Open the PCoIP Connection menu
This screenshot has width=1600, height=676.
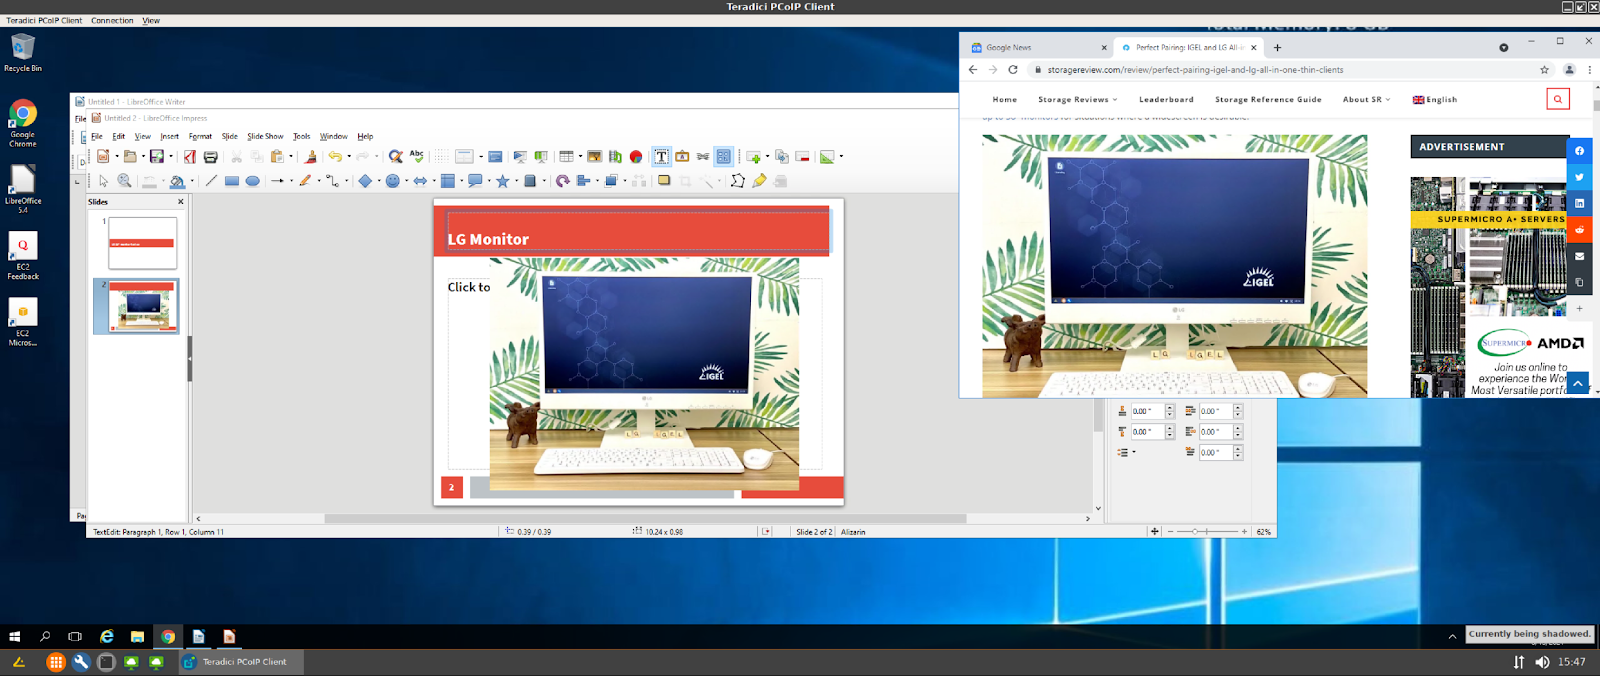coord(112,20)
